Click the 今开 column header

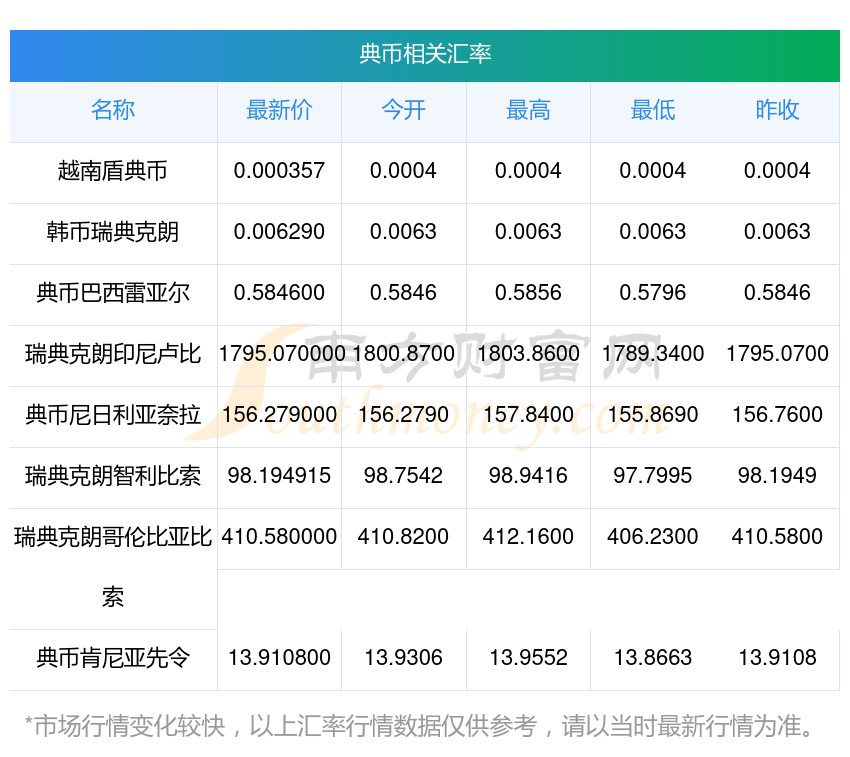pos(403,111)
